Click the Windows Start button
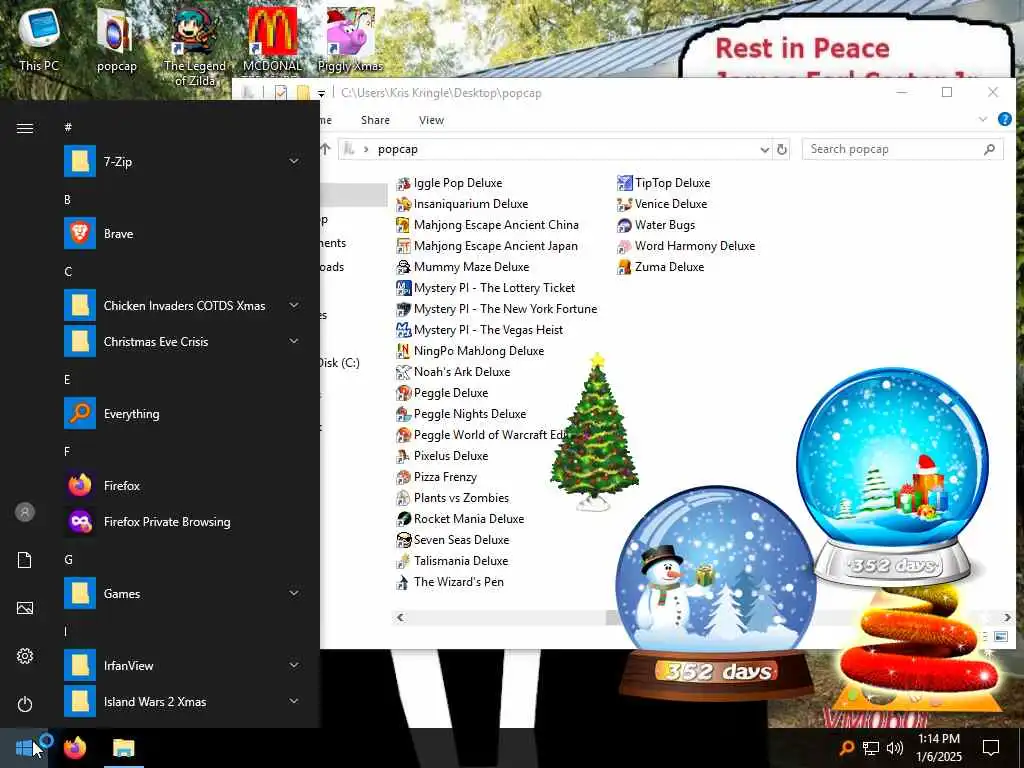Viewport: 1024px width, 768px height. pos(24,748)
